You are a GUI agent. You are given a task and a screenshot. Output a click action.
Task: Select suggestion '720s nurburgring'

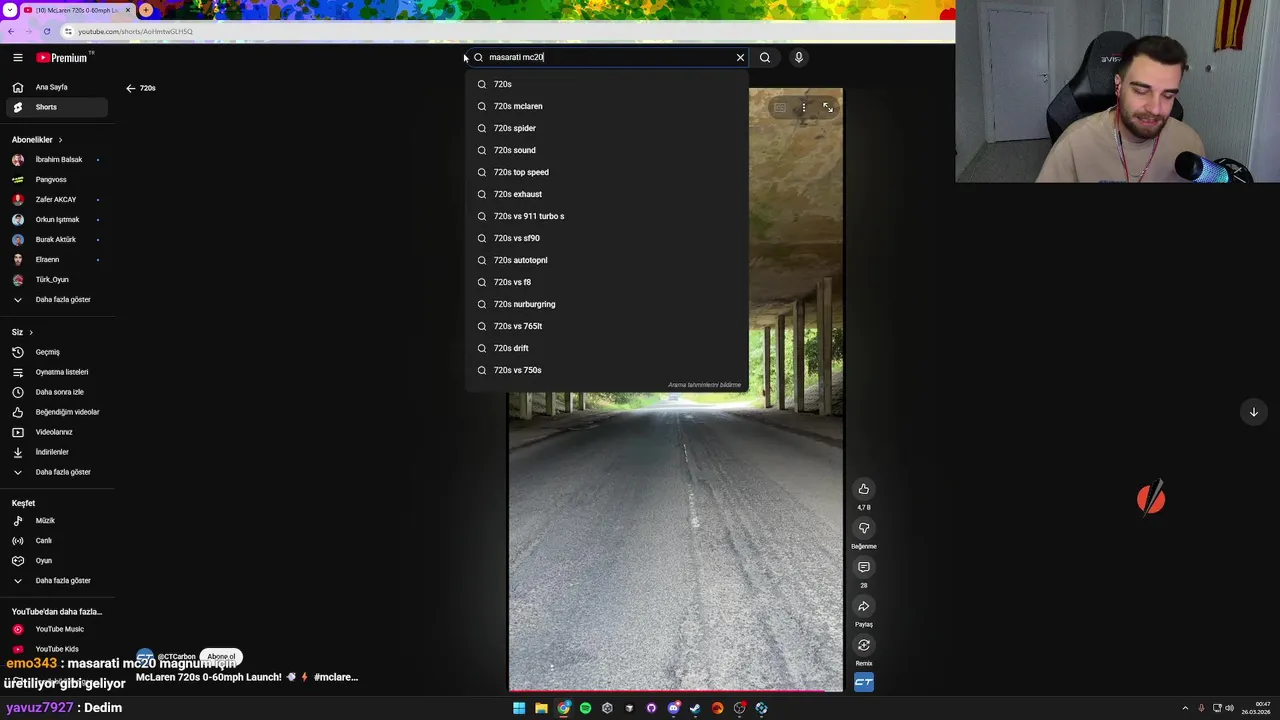[607, 304]
